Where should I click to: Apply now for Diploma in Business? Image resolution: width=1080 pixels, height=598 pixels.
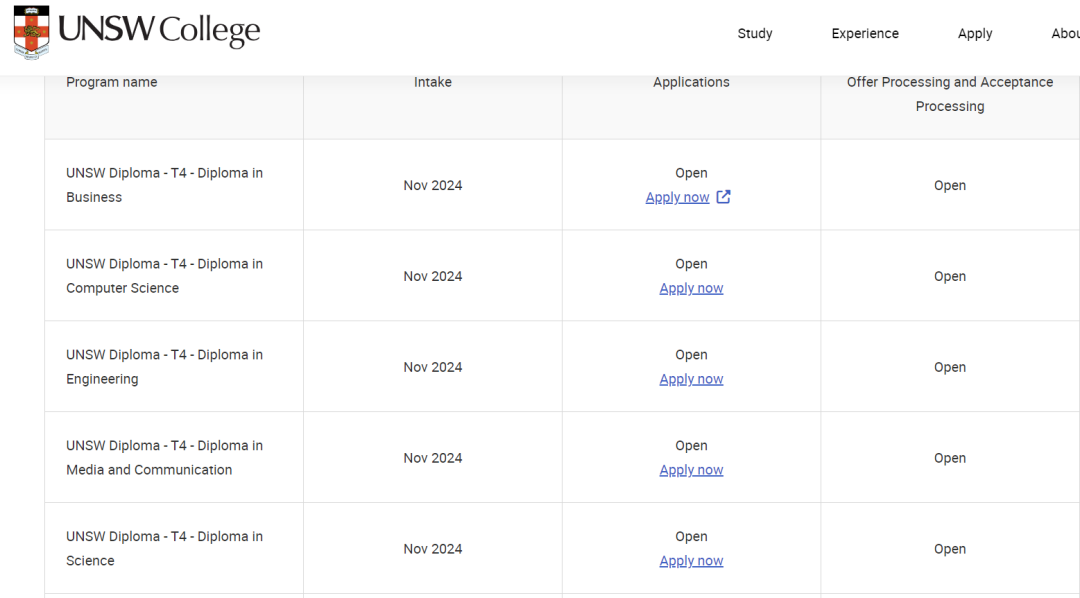pos(677,198)
